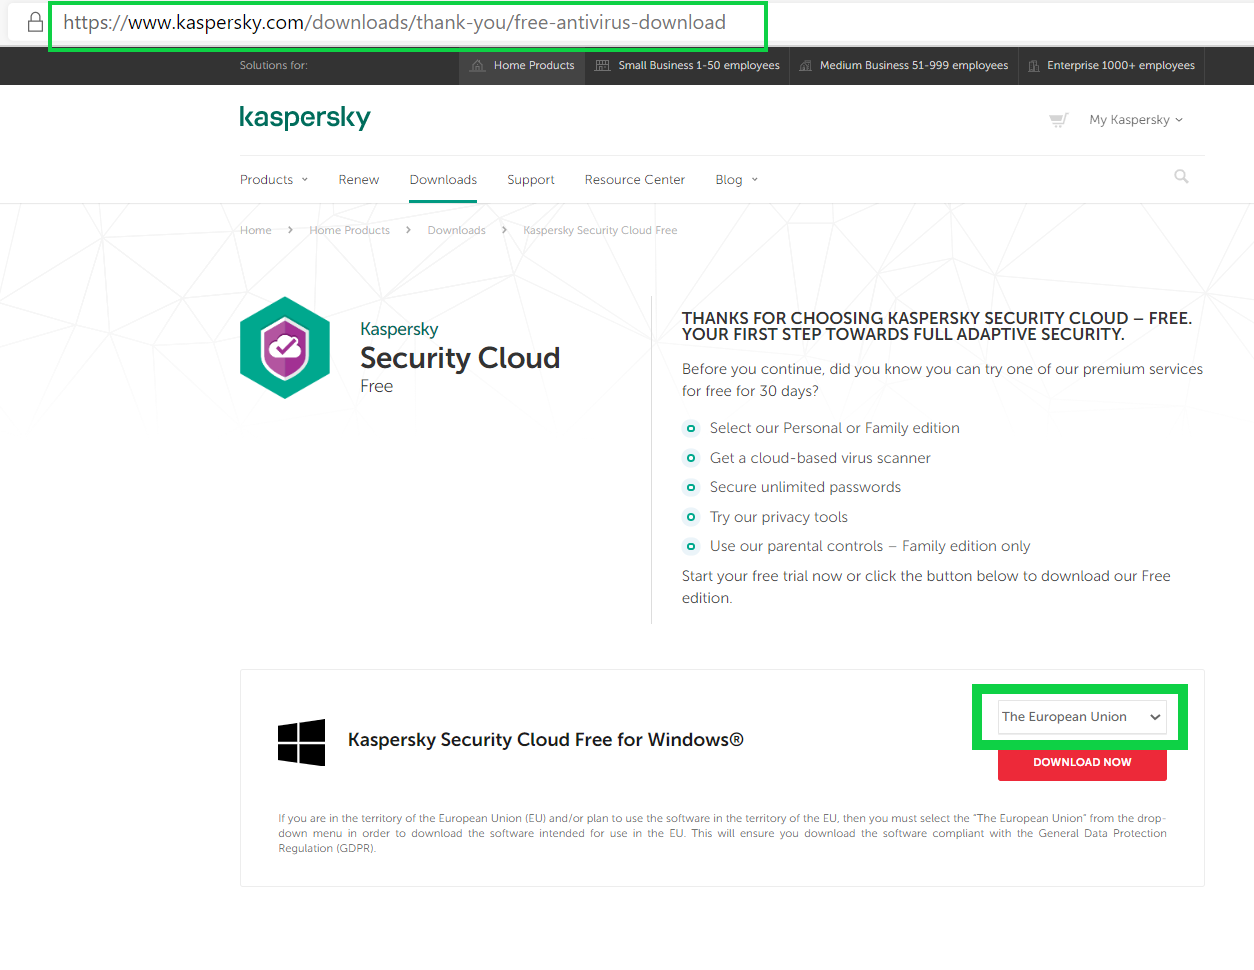Open the Resource Center menu item
Viewport: 1254px width, 970px height.
(x=635, y=180)
